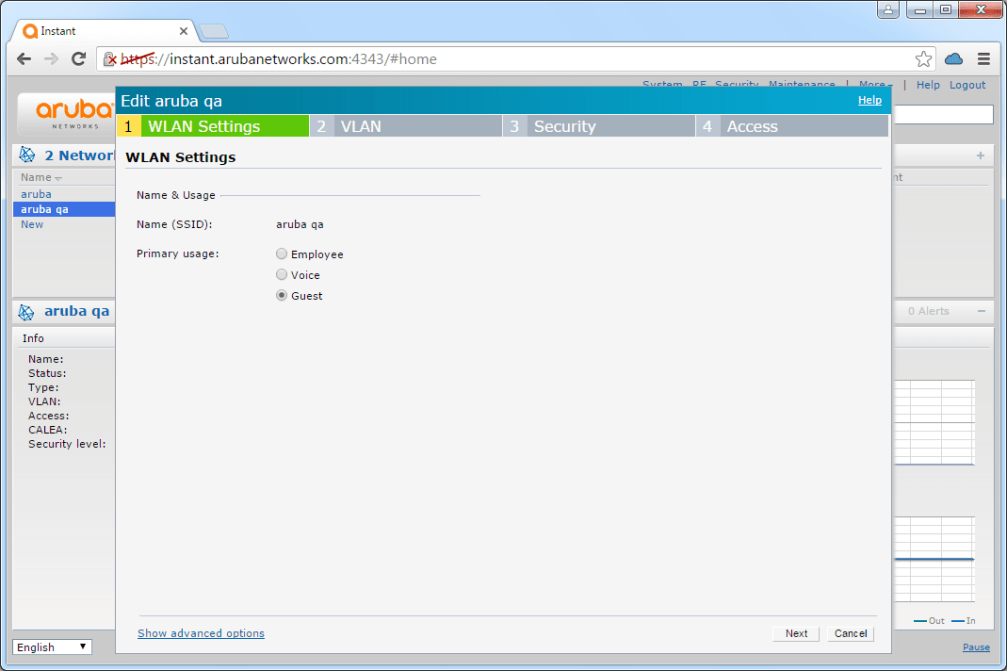Screen dimensions: 1007x671
Task: Open the English language dropdown
Action: (51, 647)
